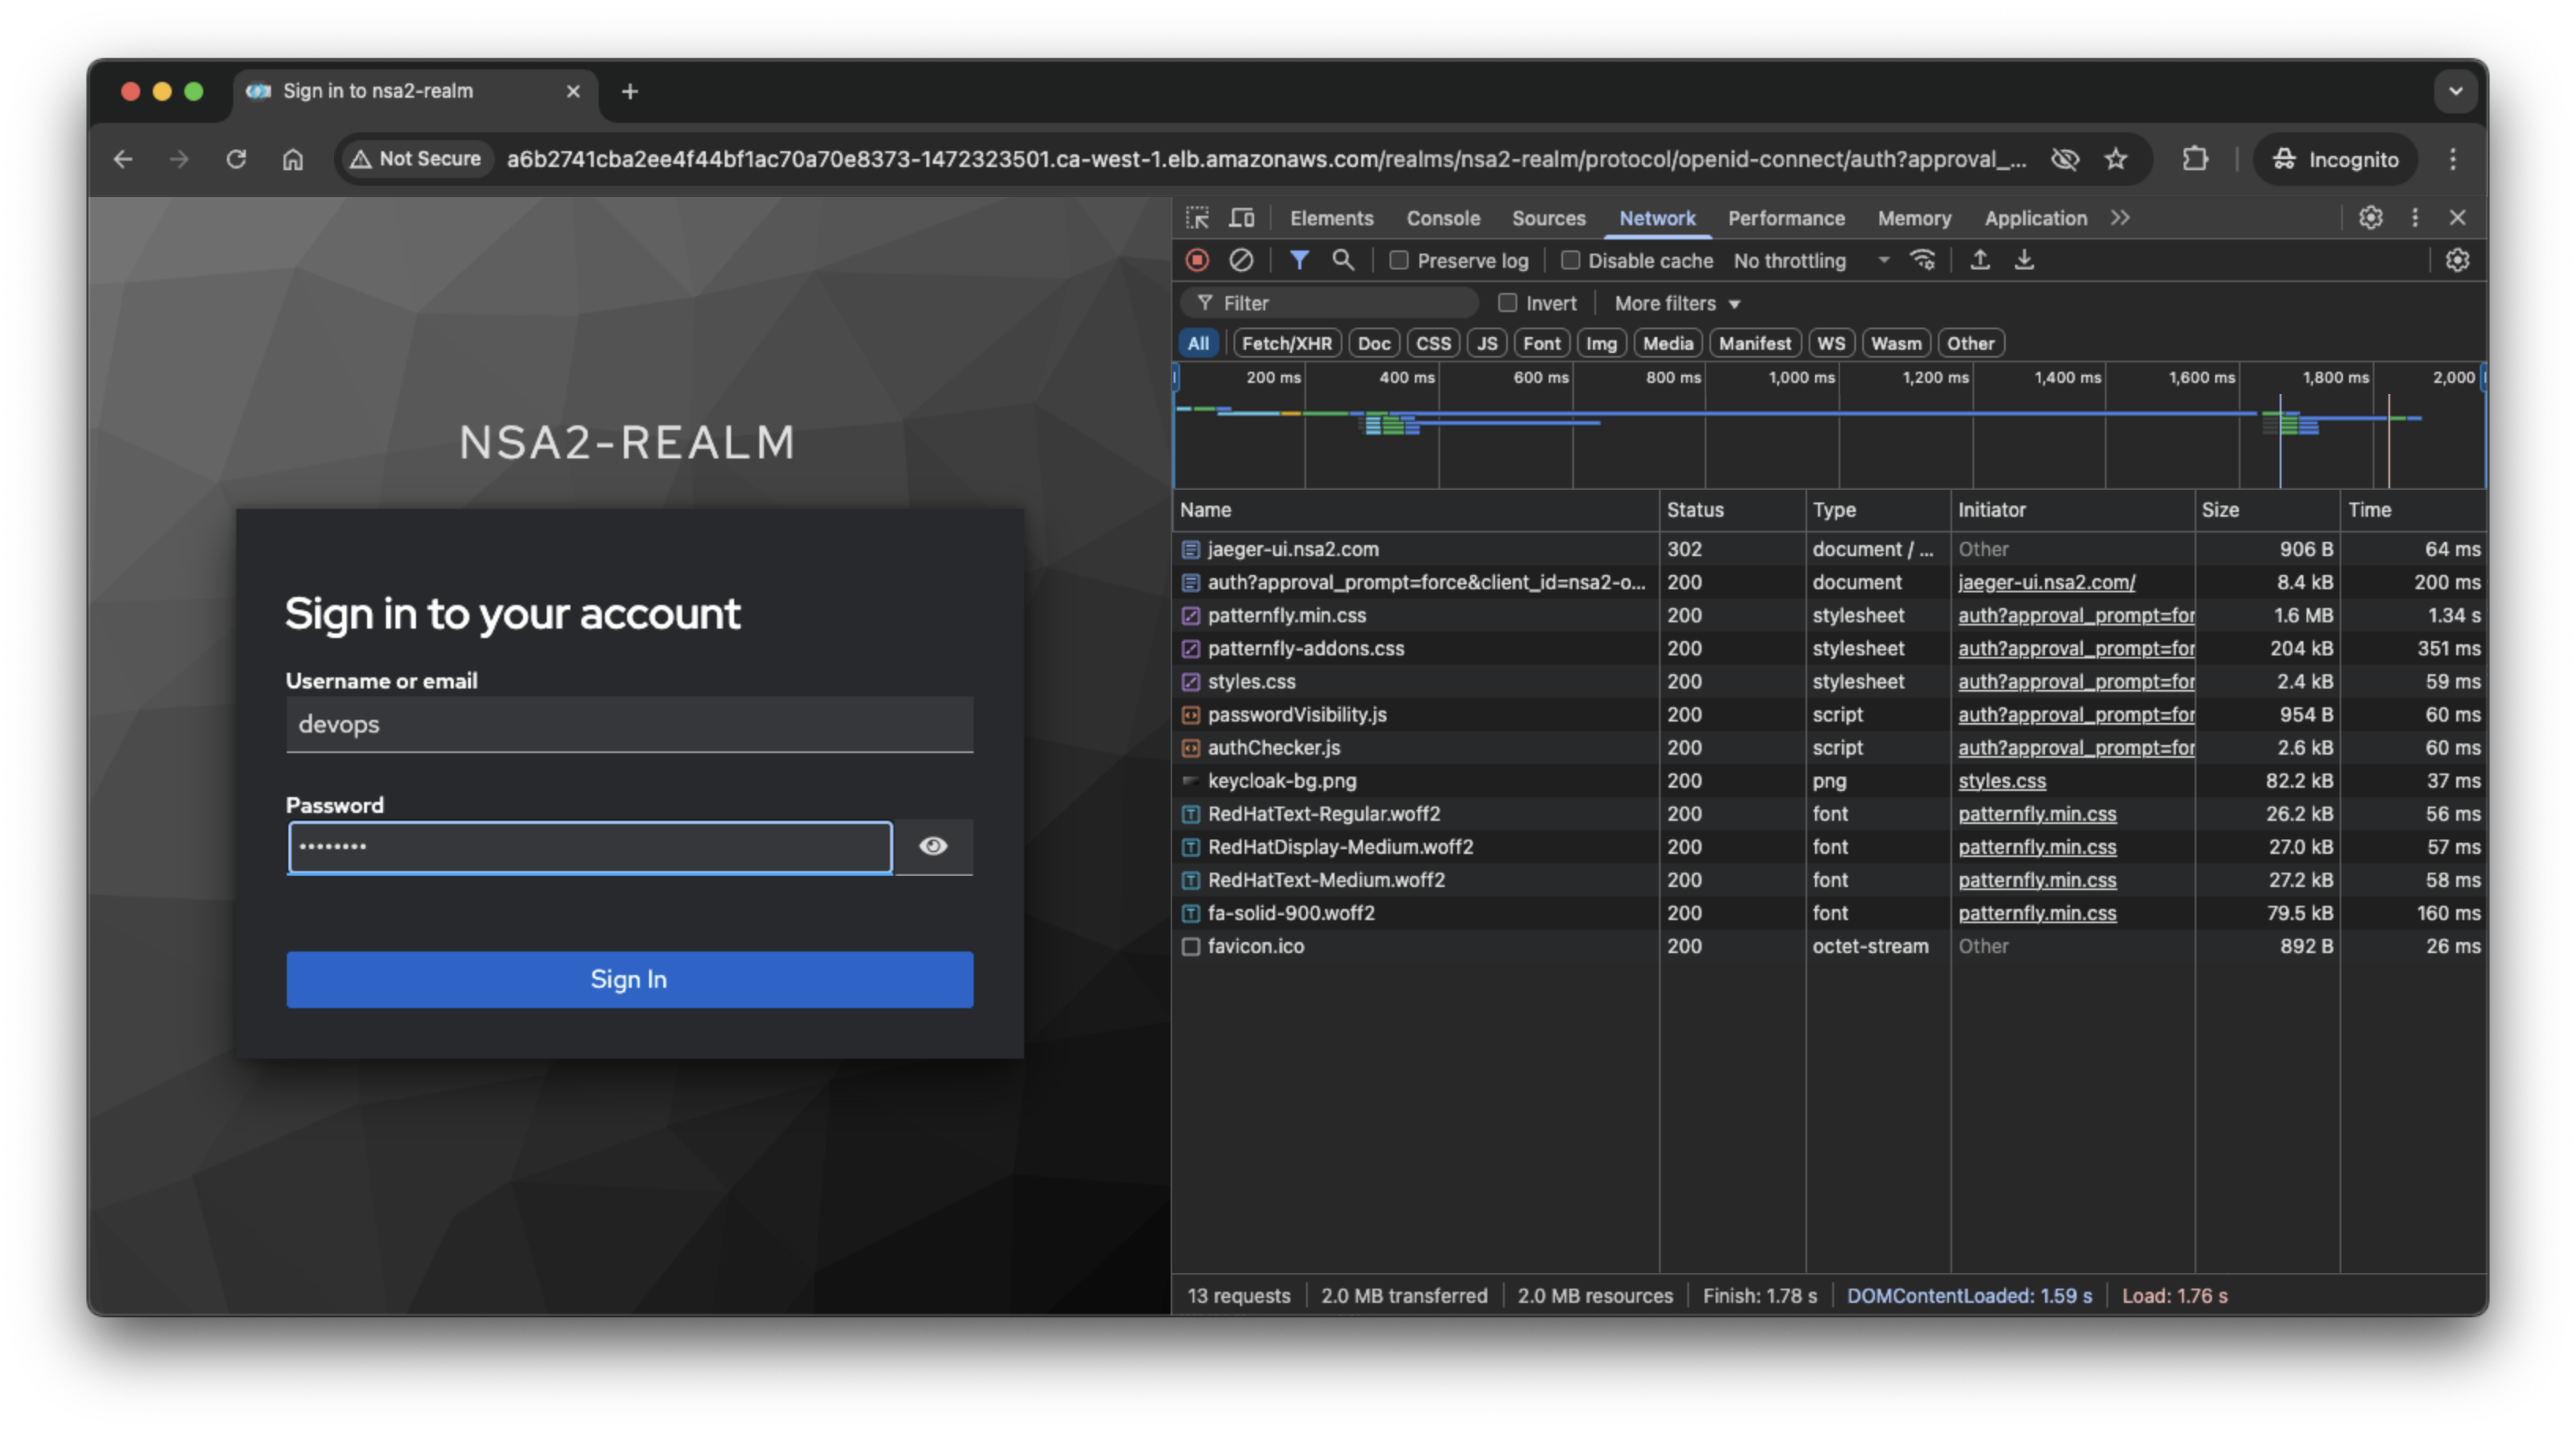2576x1432 pixels.
Task: Clear the network log
Action: pyautogui.click(x=1241, y=260)
